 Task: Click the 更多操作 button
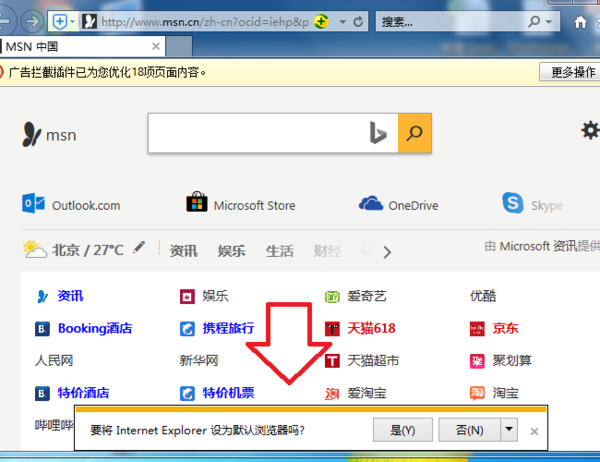point(571,72)
